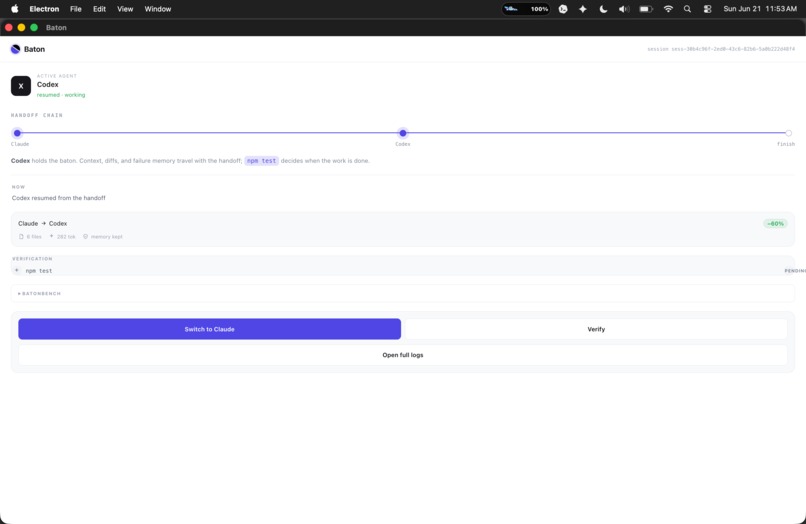Click the menu bar date and time

coord(760,9)
